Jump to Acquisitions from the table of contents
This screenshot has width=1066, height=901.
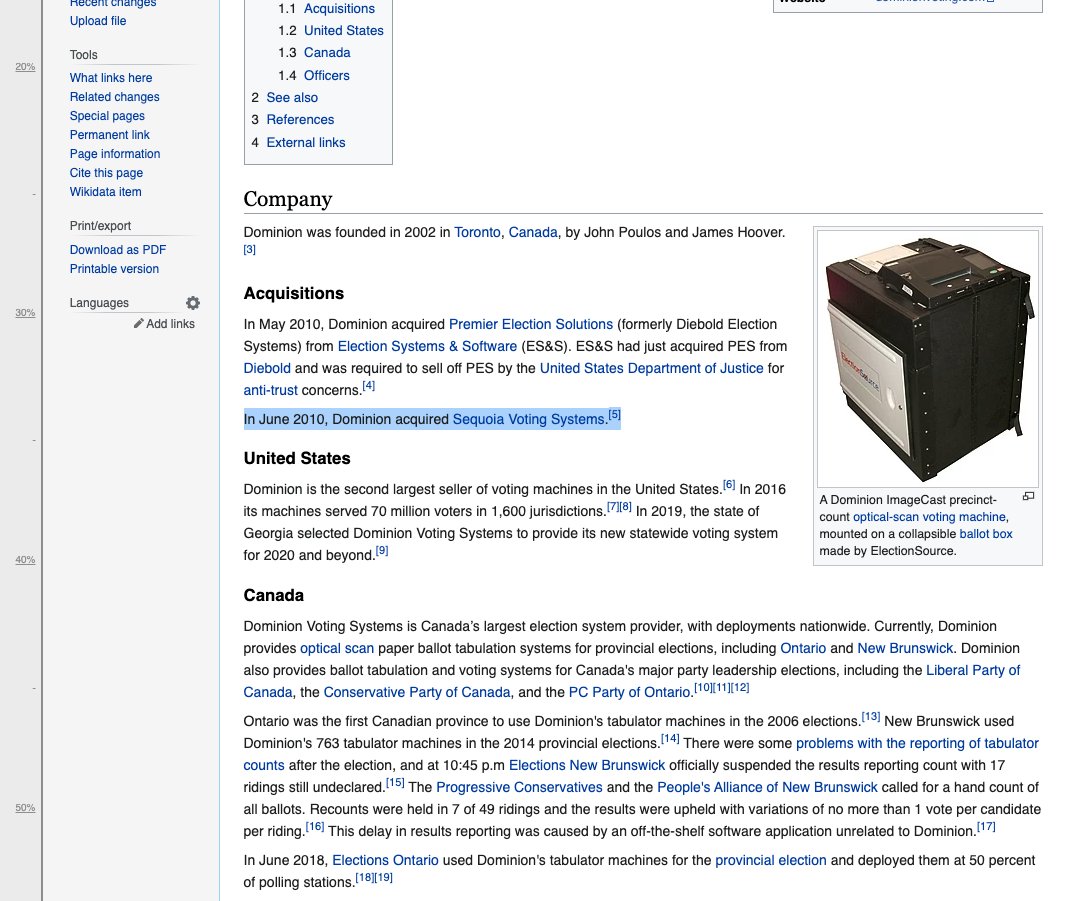[x=339, y=8]
